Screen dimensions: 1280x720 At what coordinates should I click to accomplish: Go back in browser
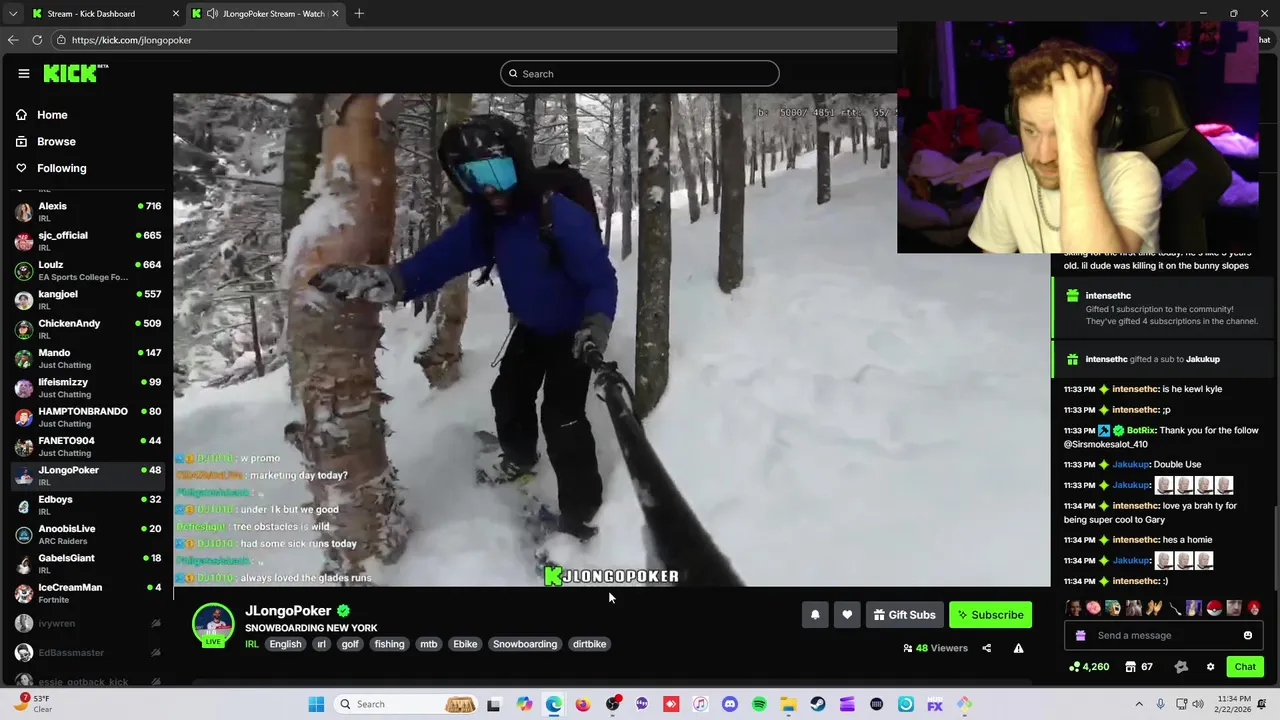(12, 40)
